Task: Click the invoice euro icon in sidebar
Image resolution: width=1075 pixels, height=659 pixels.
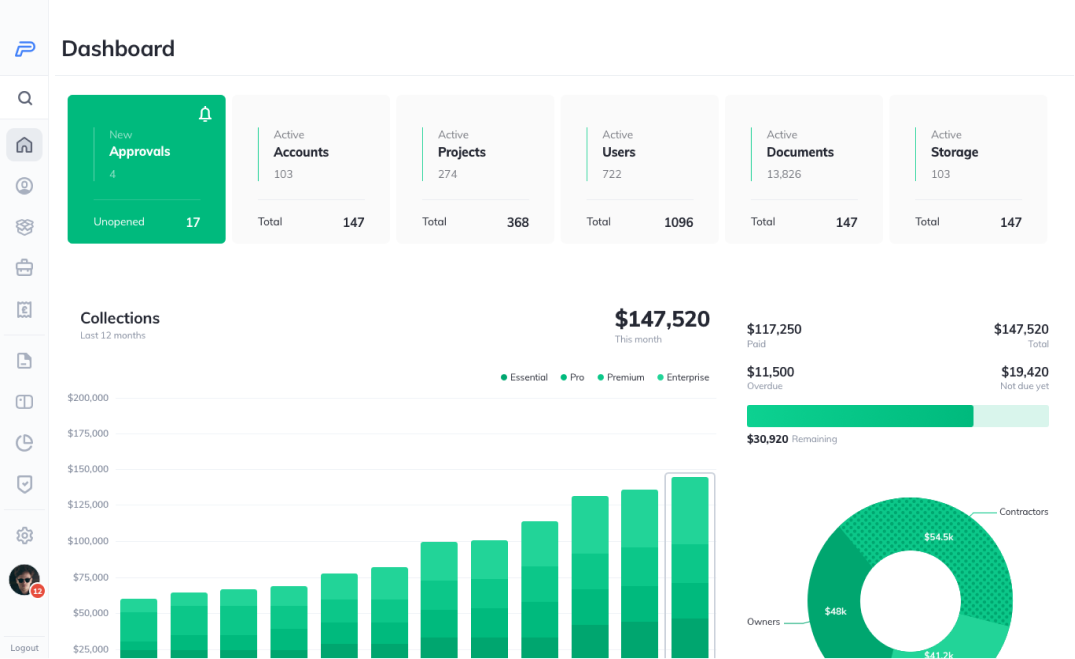Action: click(25, 310)
